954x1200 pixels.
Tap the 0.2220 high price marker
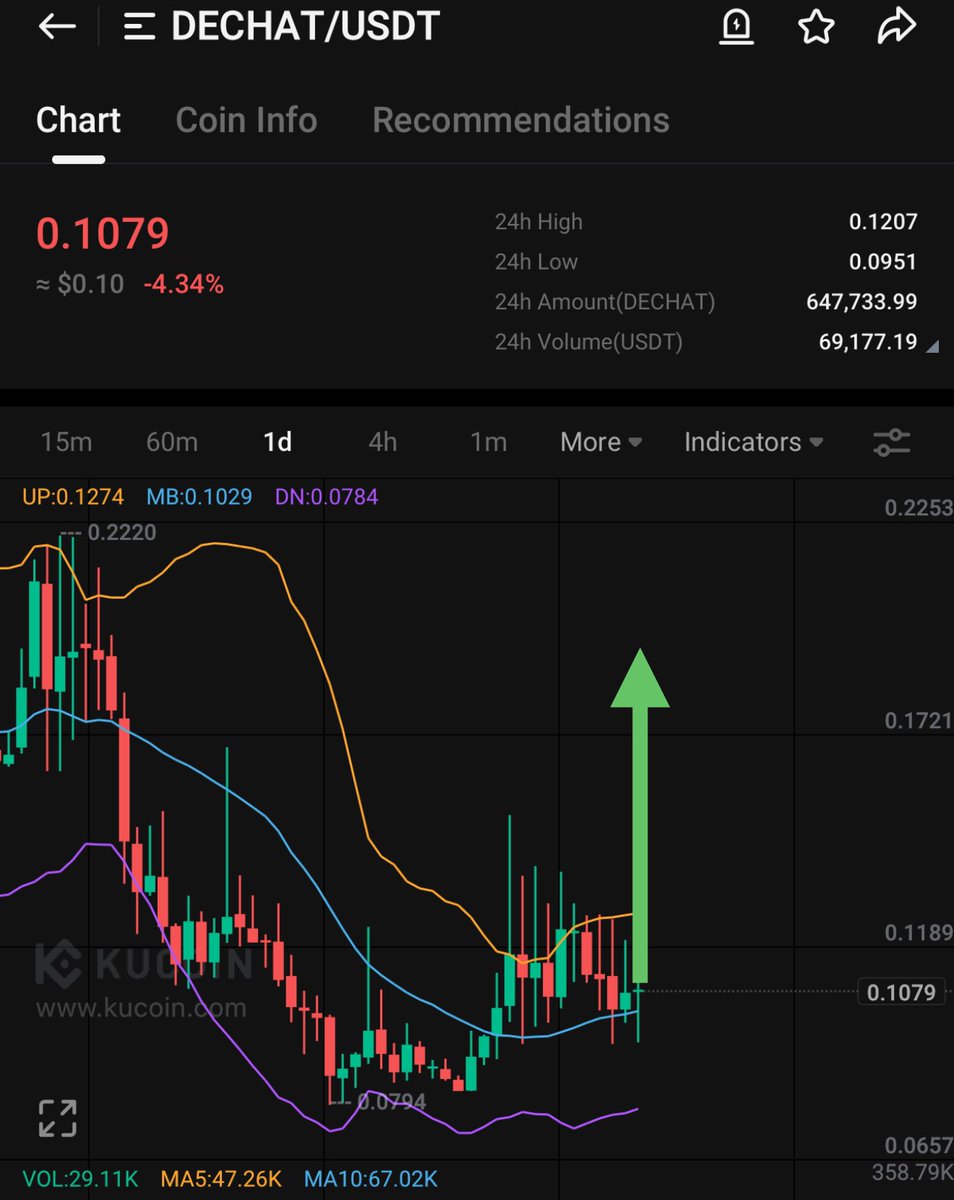tap(122, 533)
